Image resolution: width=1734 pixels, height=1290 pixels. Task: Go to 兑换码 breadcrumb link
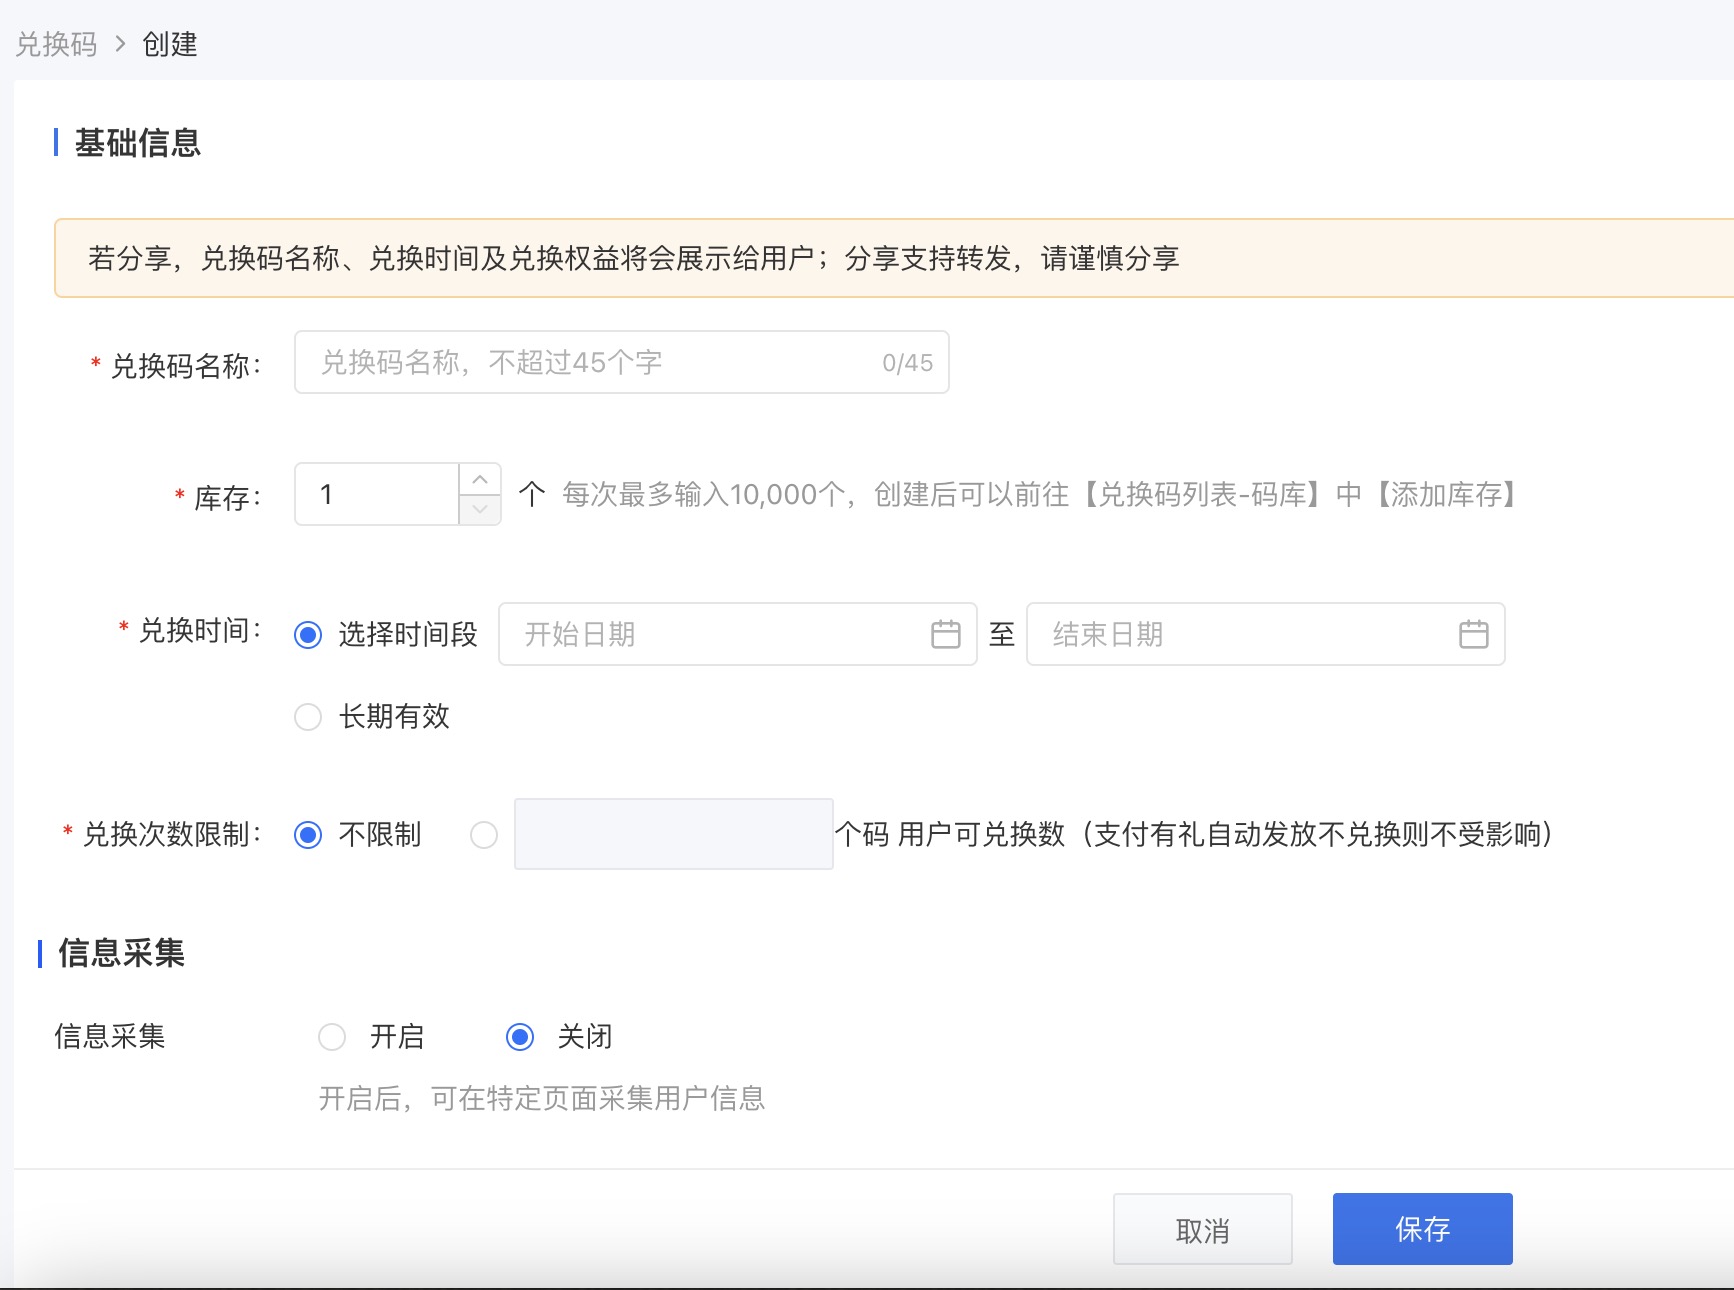pos(56,44)
